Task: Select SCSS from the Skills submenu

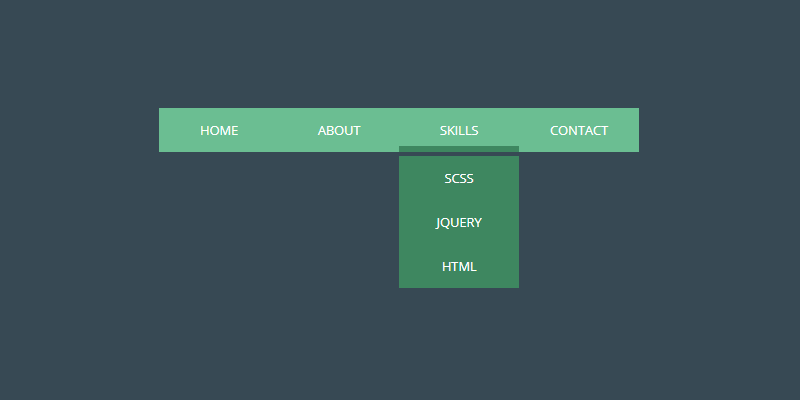Action: [459, 179]
